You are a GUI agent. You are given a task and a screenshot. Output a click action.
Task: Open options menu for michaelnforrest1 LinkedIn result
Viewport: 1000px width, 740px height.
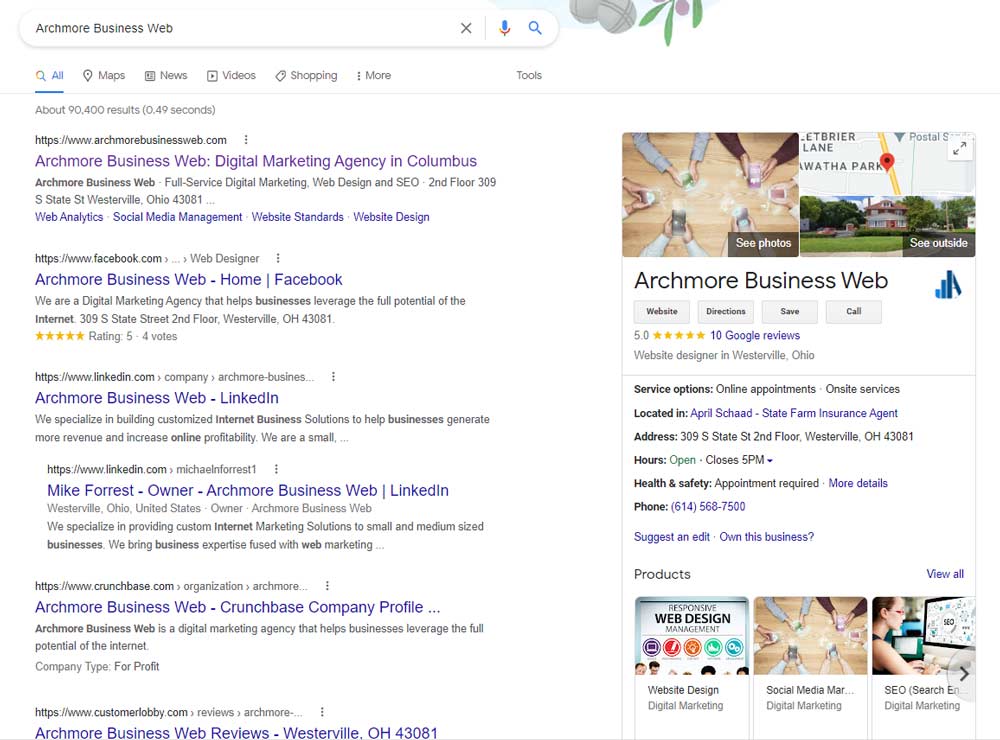pyautogui.click(x=276, y=470)
